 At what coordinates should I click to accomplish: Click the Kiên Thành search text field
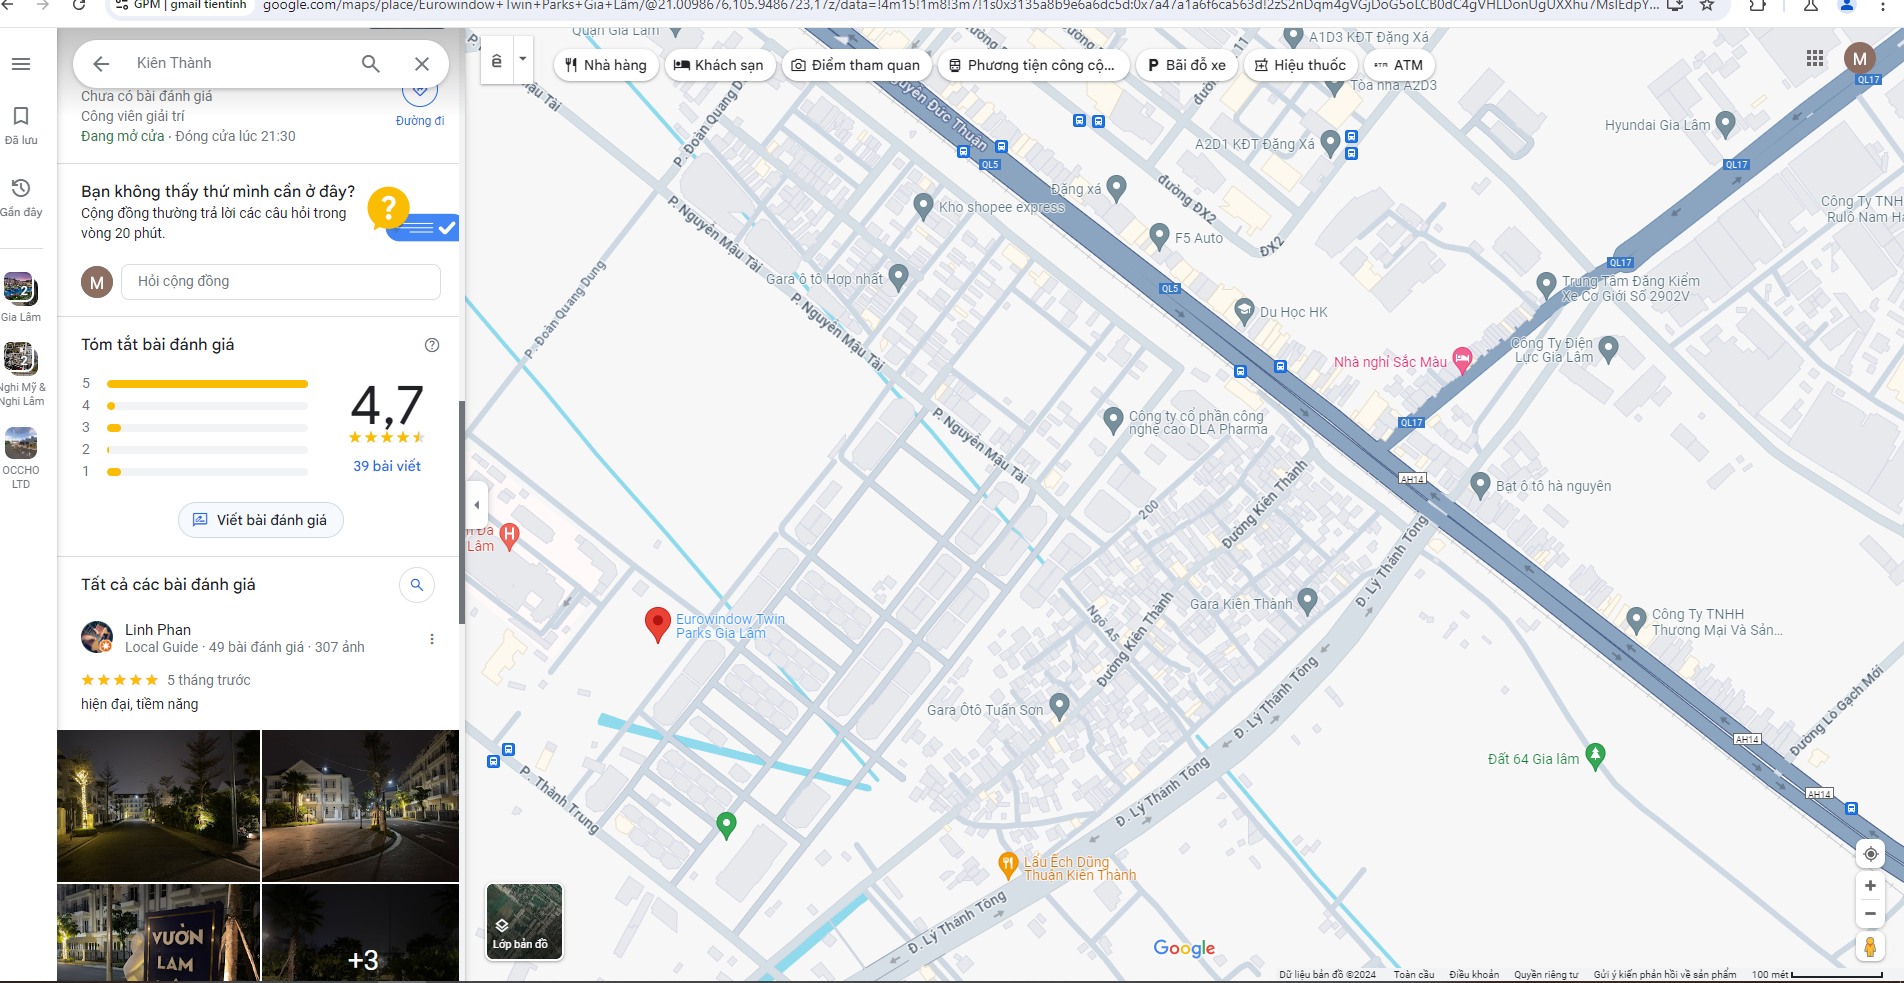(x=238, y=63)
